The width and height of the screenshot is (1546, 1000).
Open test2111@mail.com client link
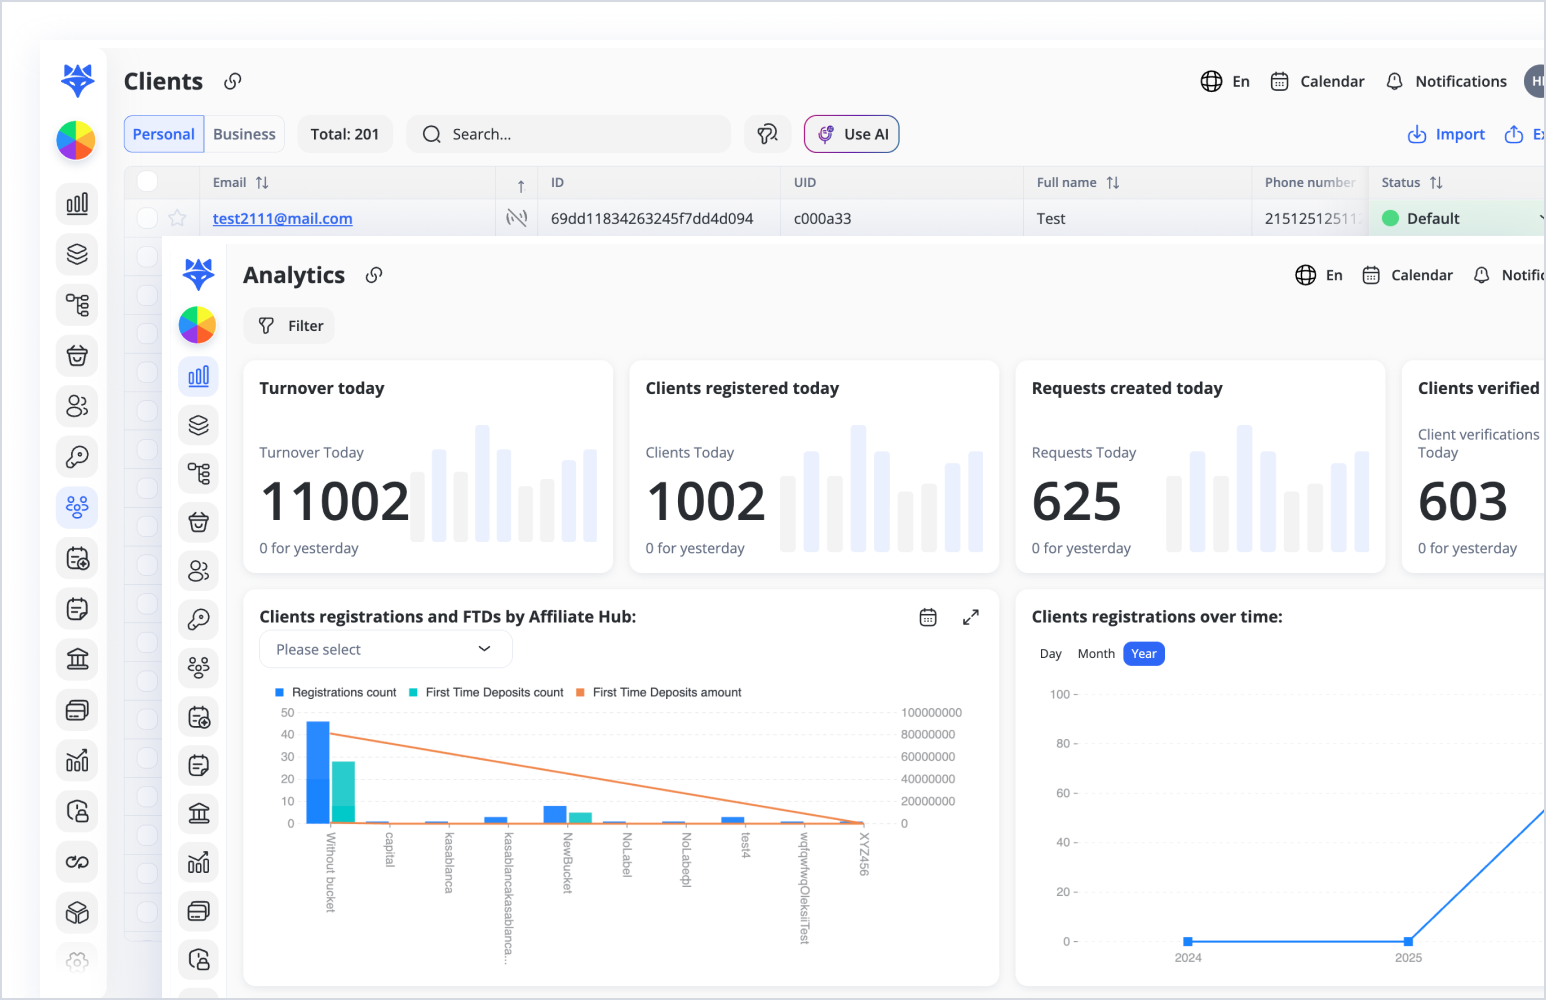(282, 218)
